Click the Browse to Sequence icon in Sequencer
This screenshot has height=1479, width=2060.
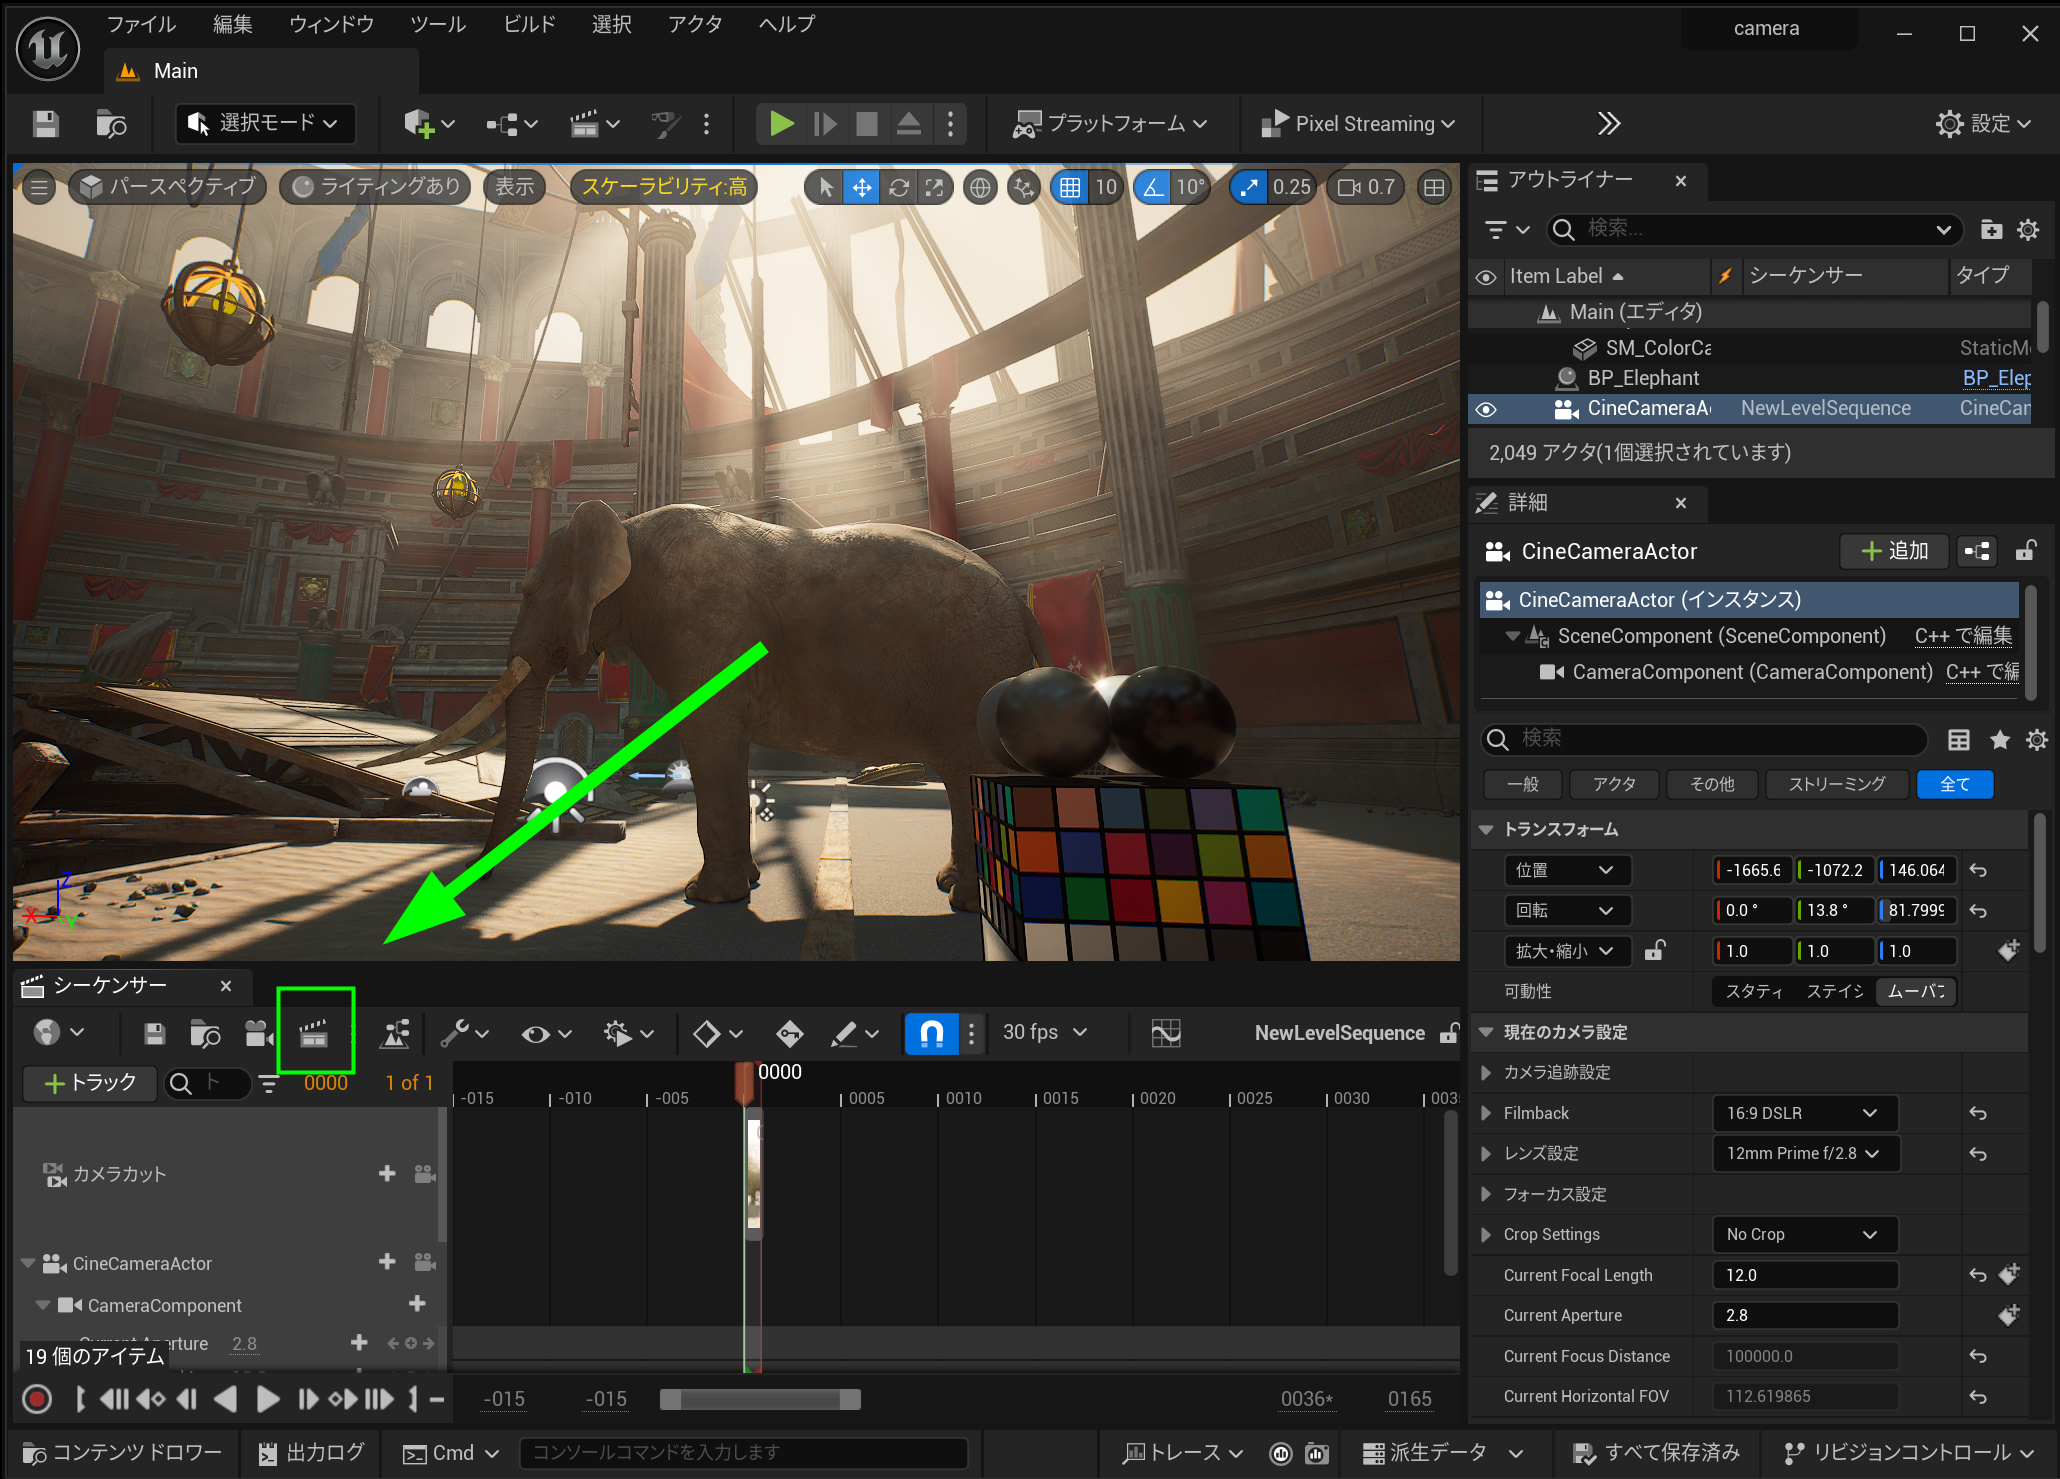pos(205,1033)
